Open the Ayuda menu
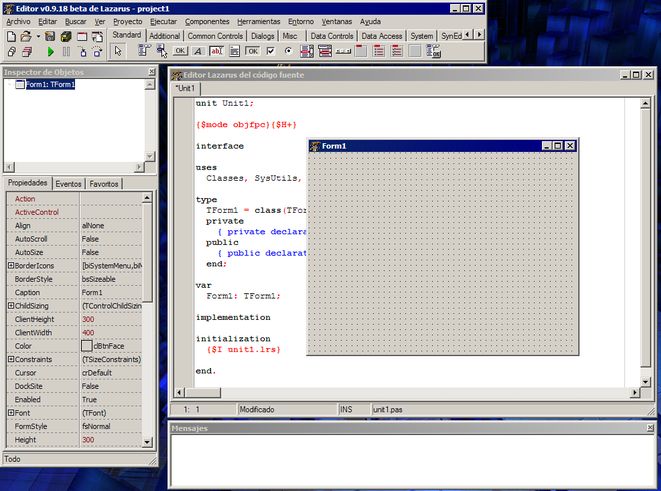This screenshot has height=491, width=661. [x=370, y=21]
